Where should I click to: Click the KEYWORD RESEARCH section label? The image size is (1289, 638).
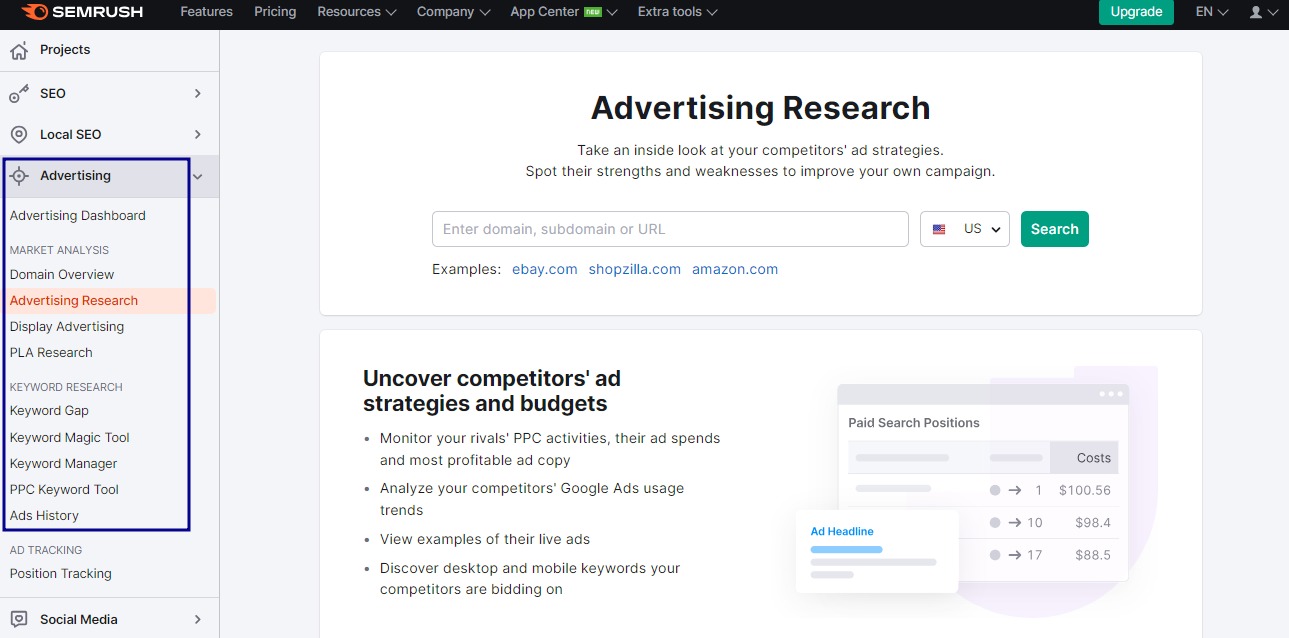click(x=66, y=387)
